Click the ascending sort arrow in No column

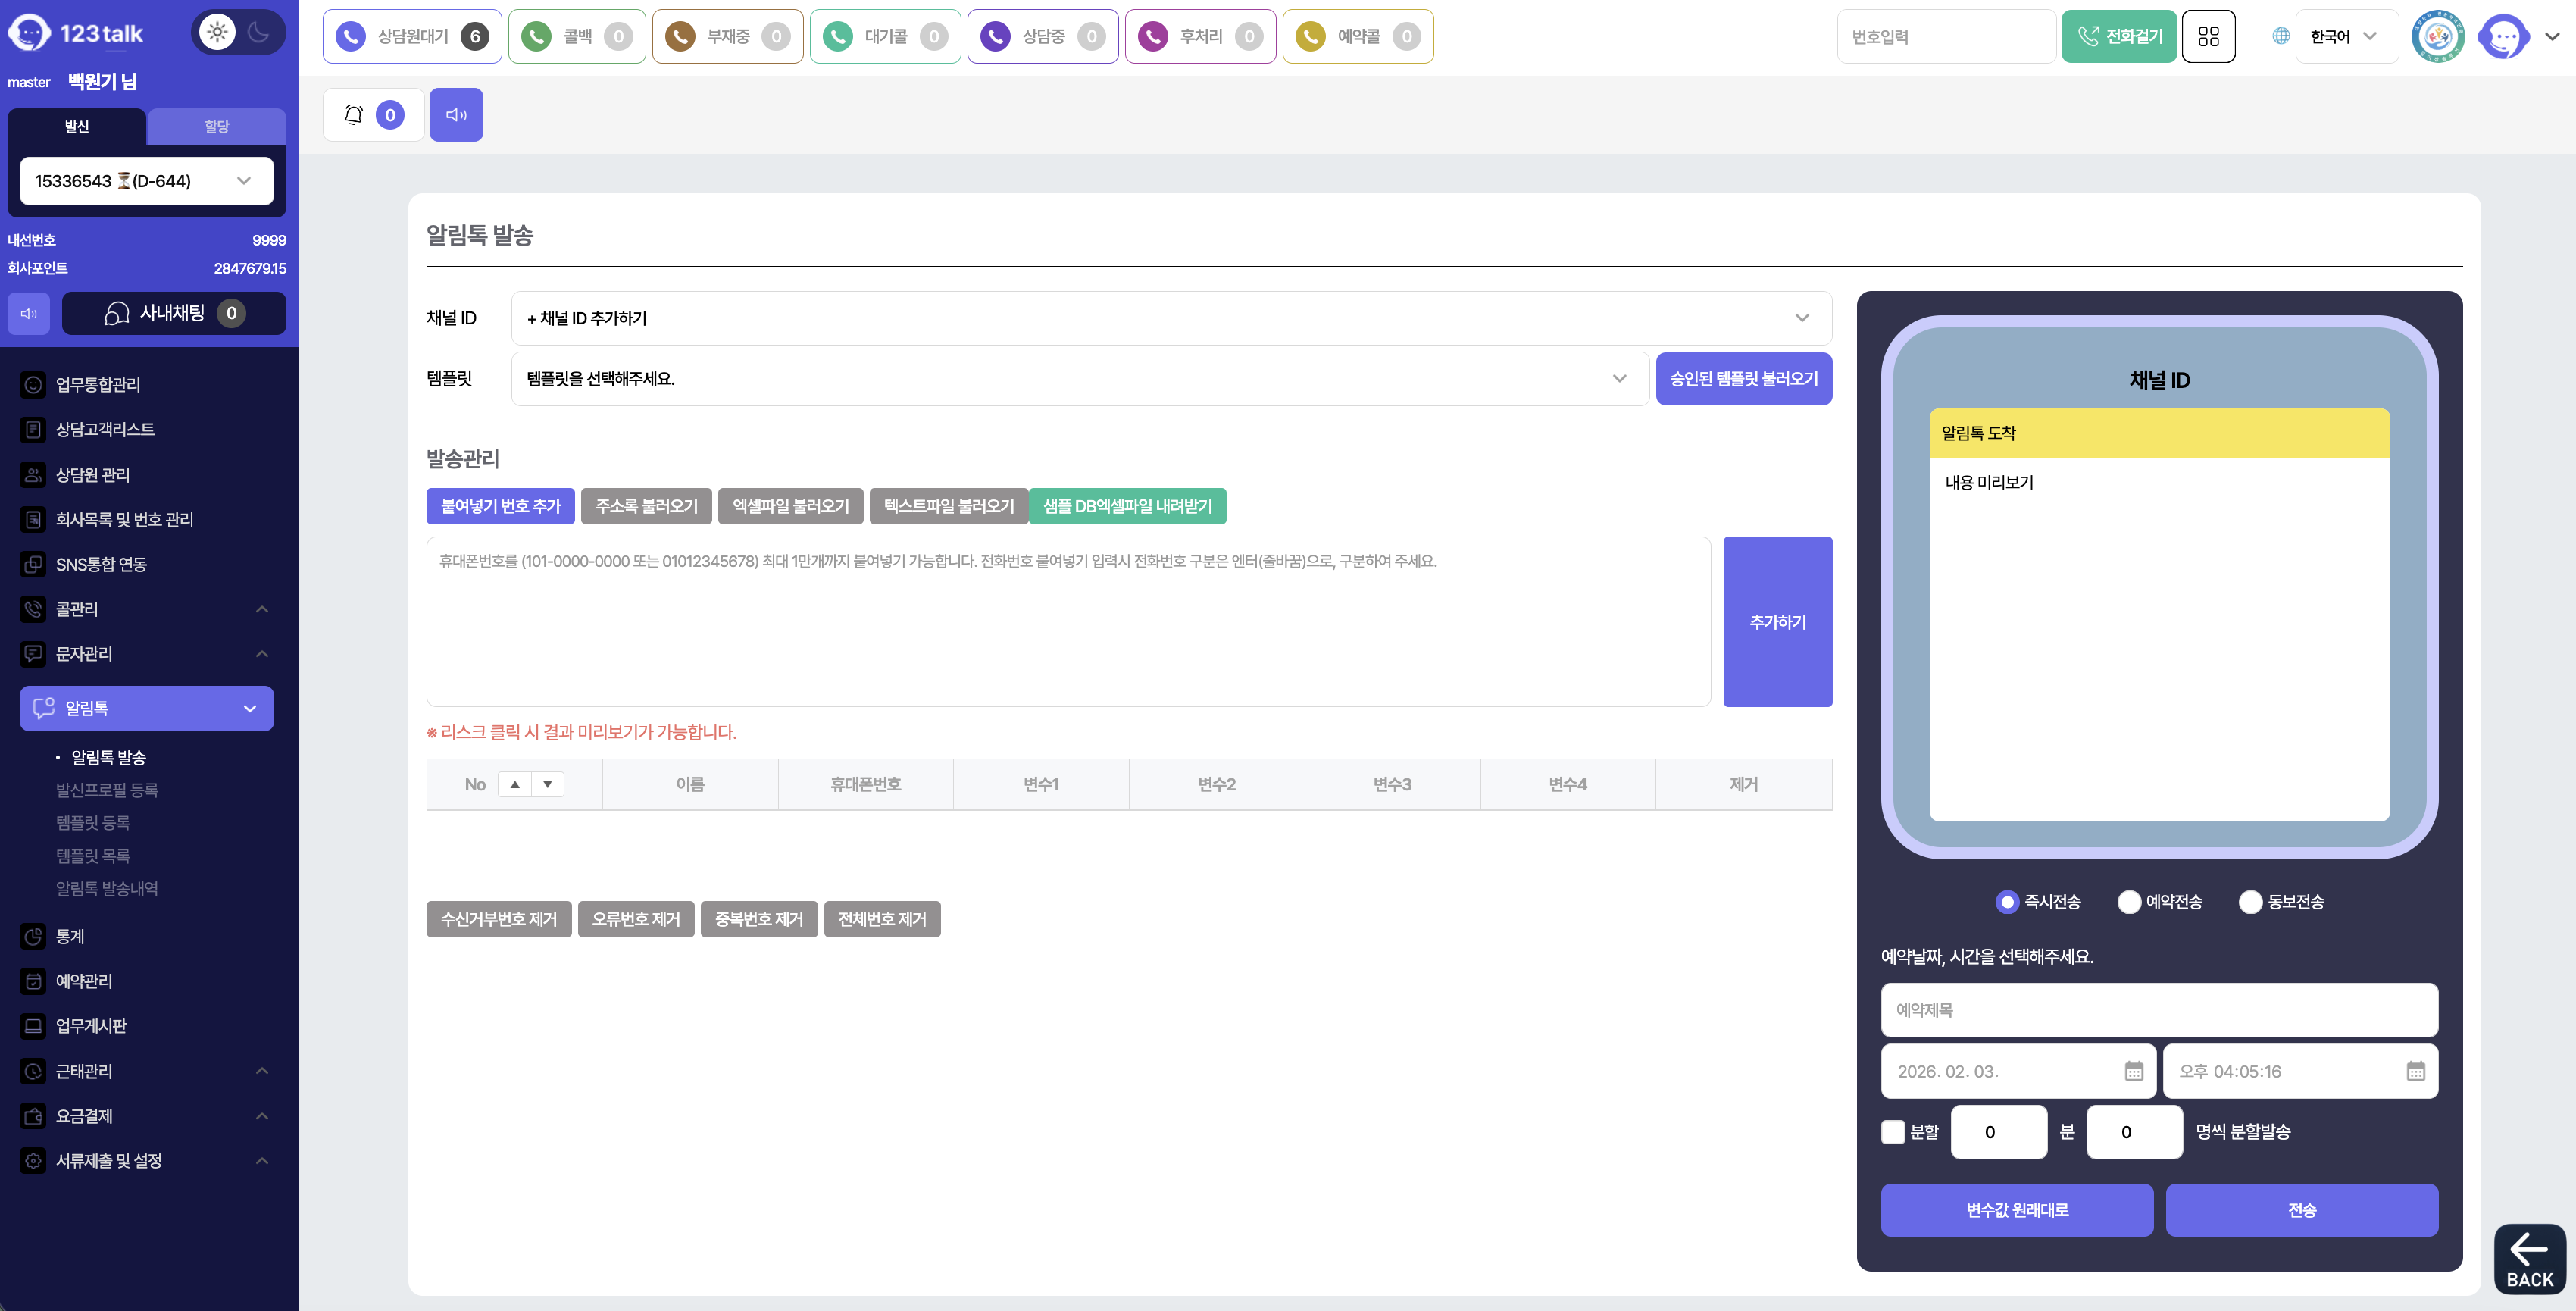coord(514,784)
